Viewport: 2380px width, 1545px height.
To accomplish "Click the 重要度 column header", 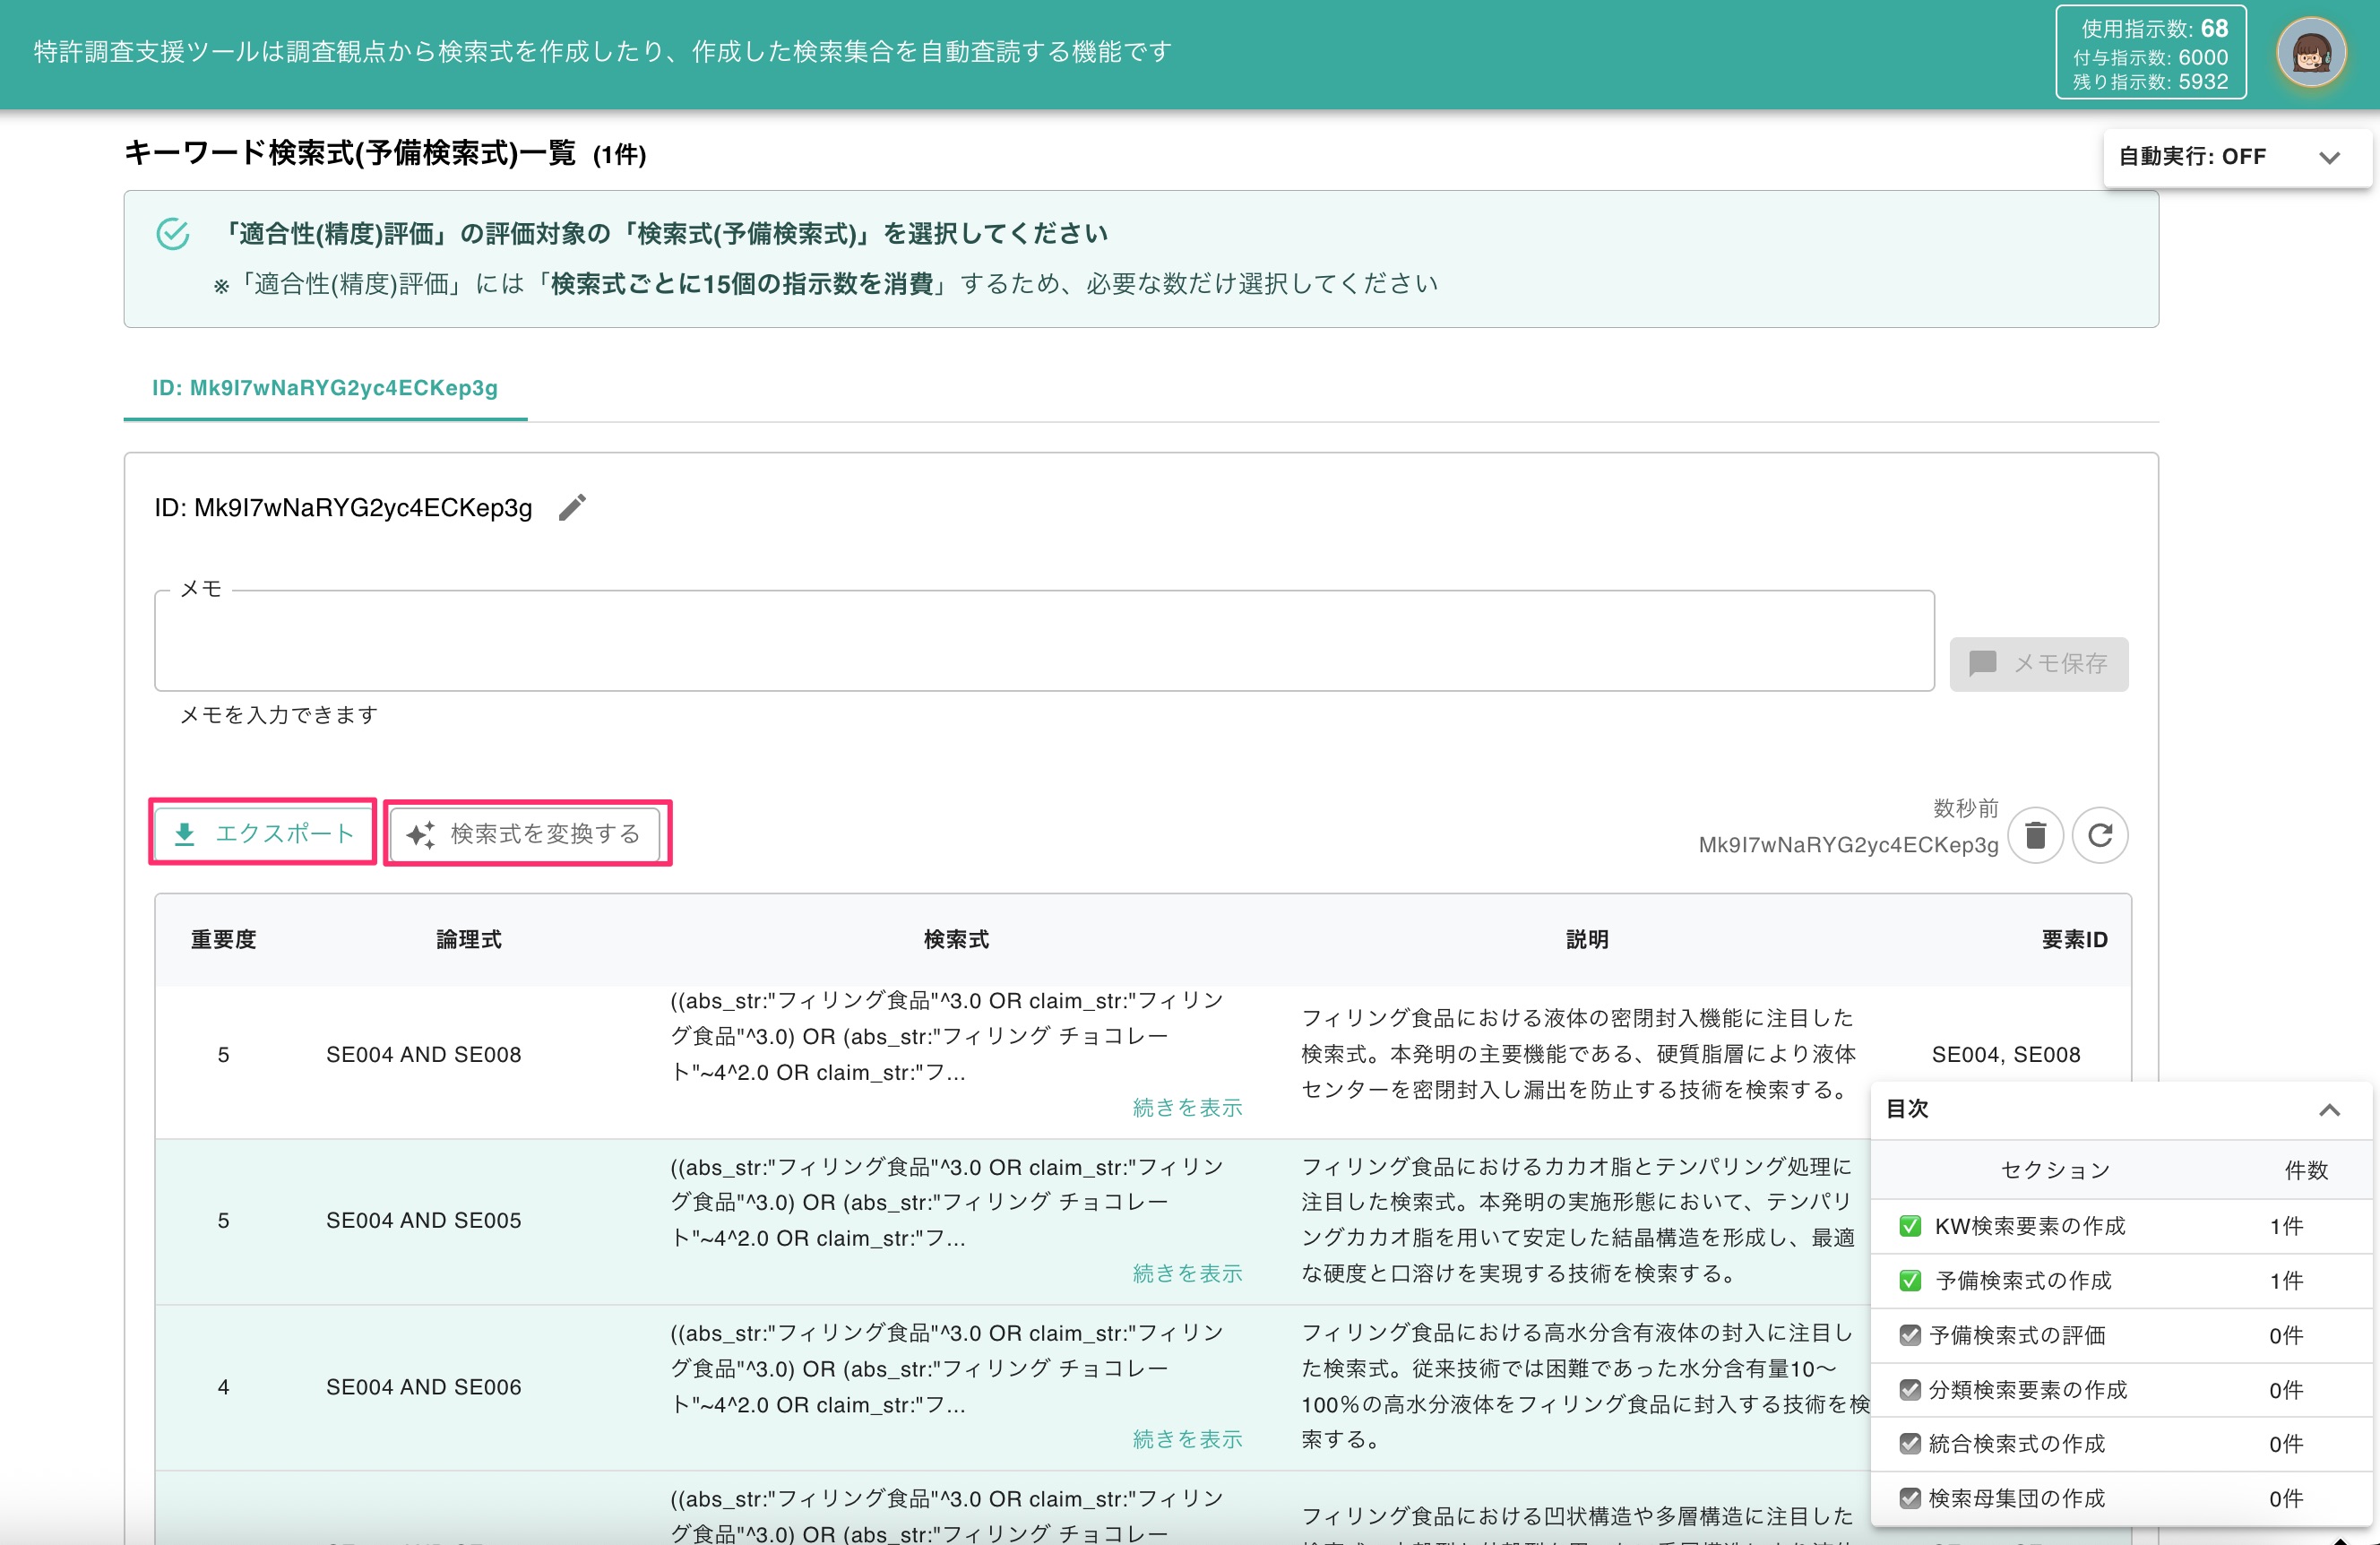I will coord(224,939).
